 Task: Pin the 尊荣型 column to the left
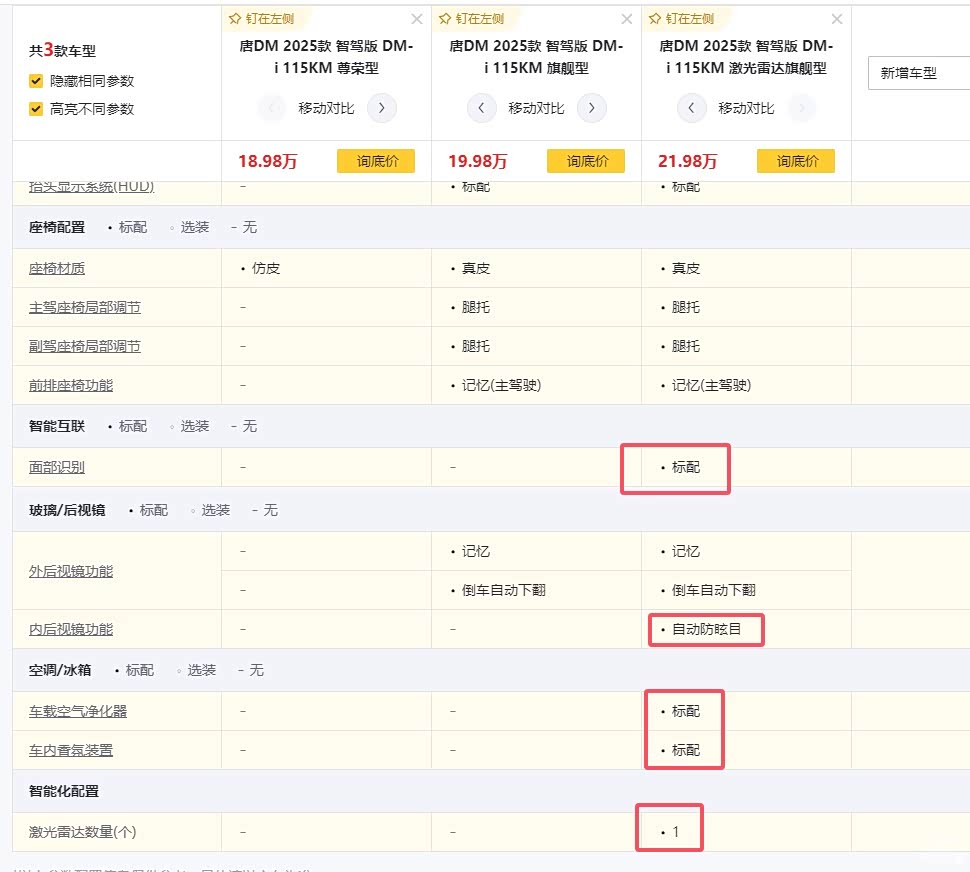[x=261, y=18]
